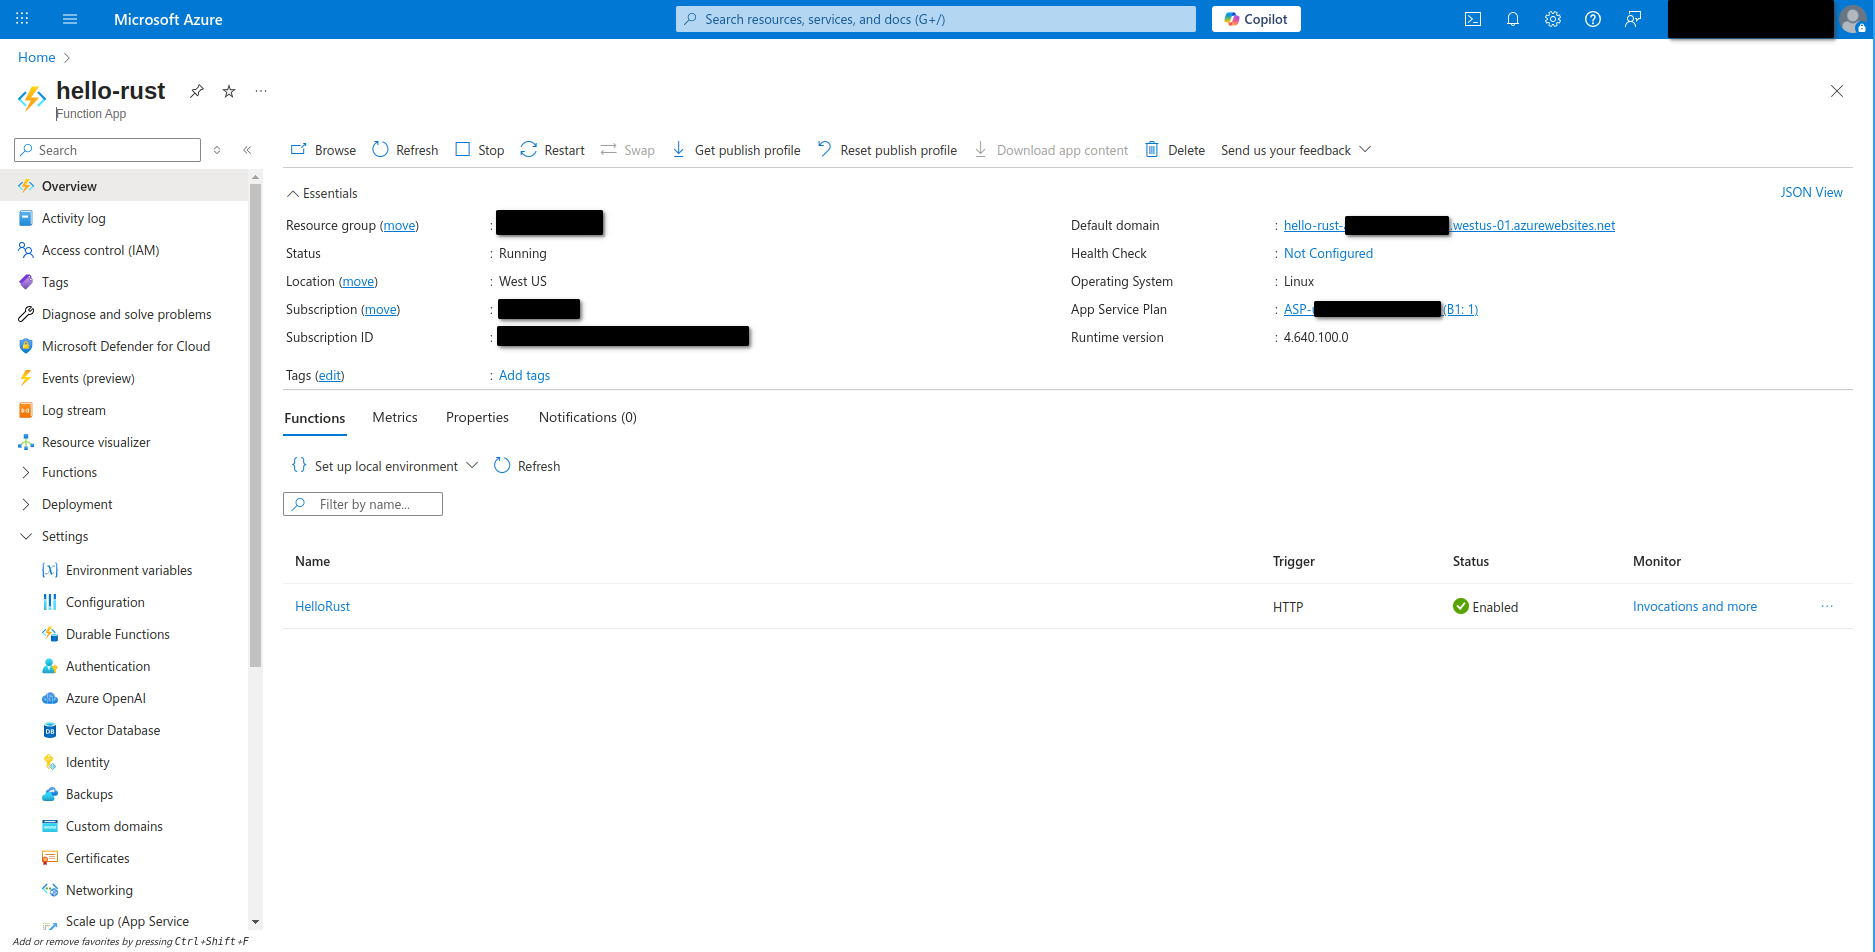Open Not Configured health check link
Image resolution: width=1875 pixels, height=952 pixels.
pos(1328,254)
